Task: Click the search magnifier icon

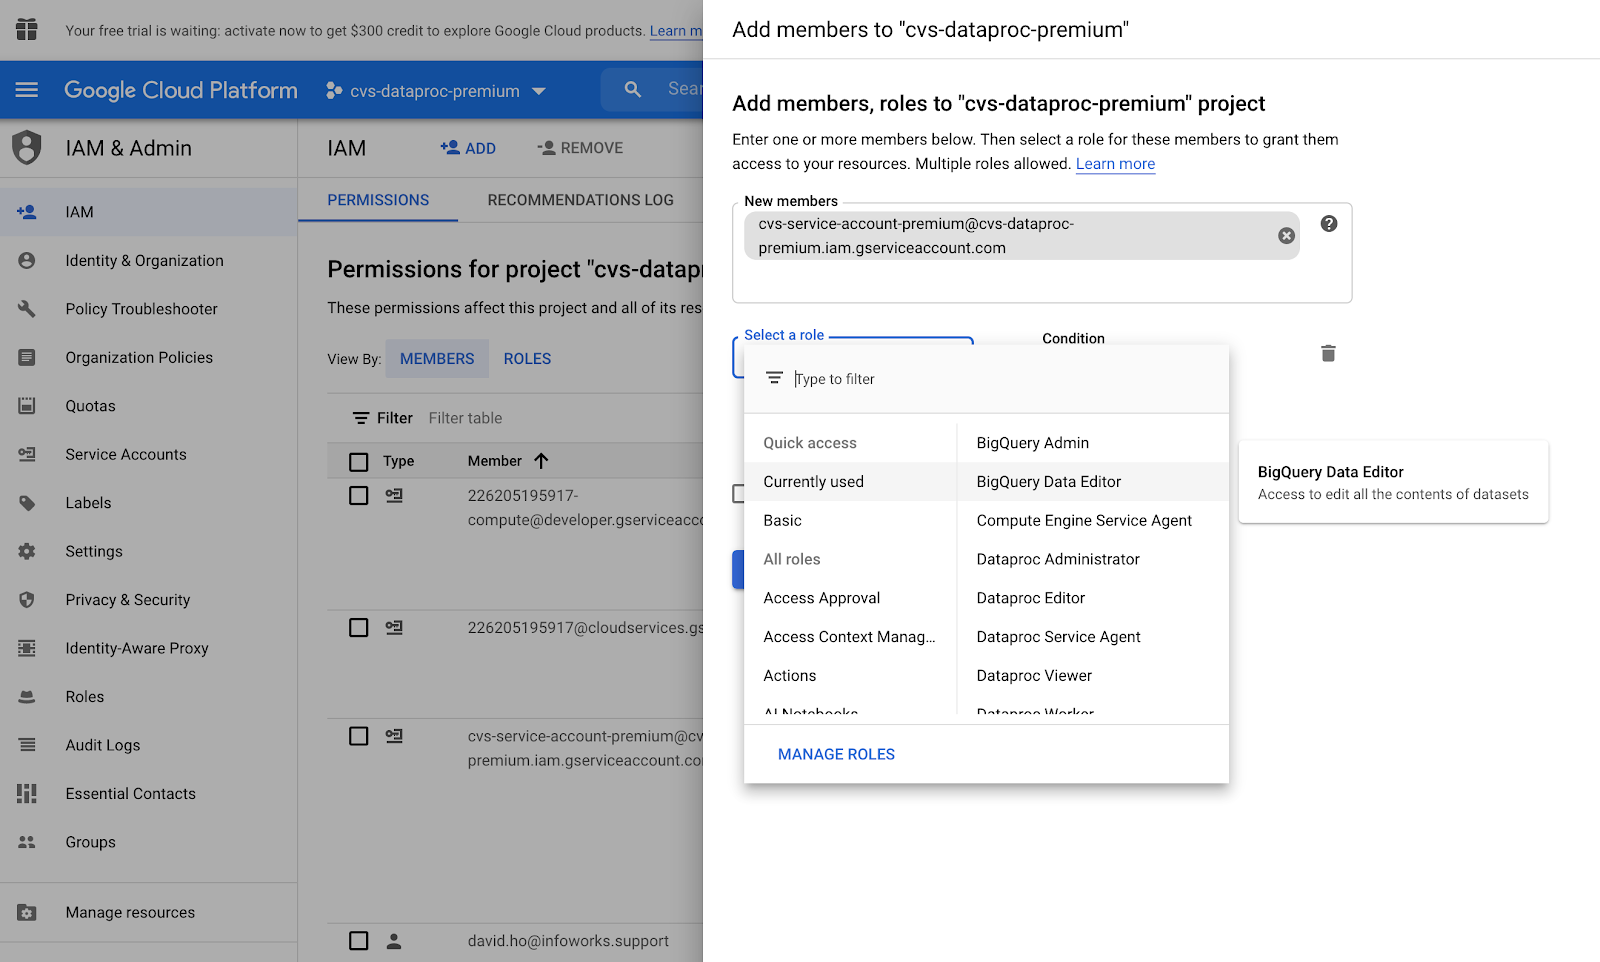Action: 633,89
